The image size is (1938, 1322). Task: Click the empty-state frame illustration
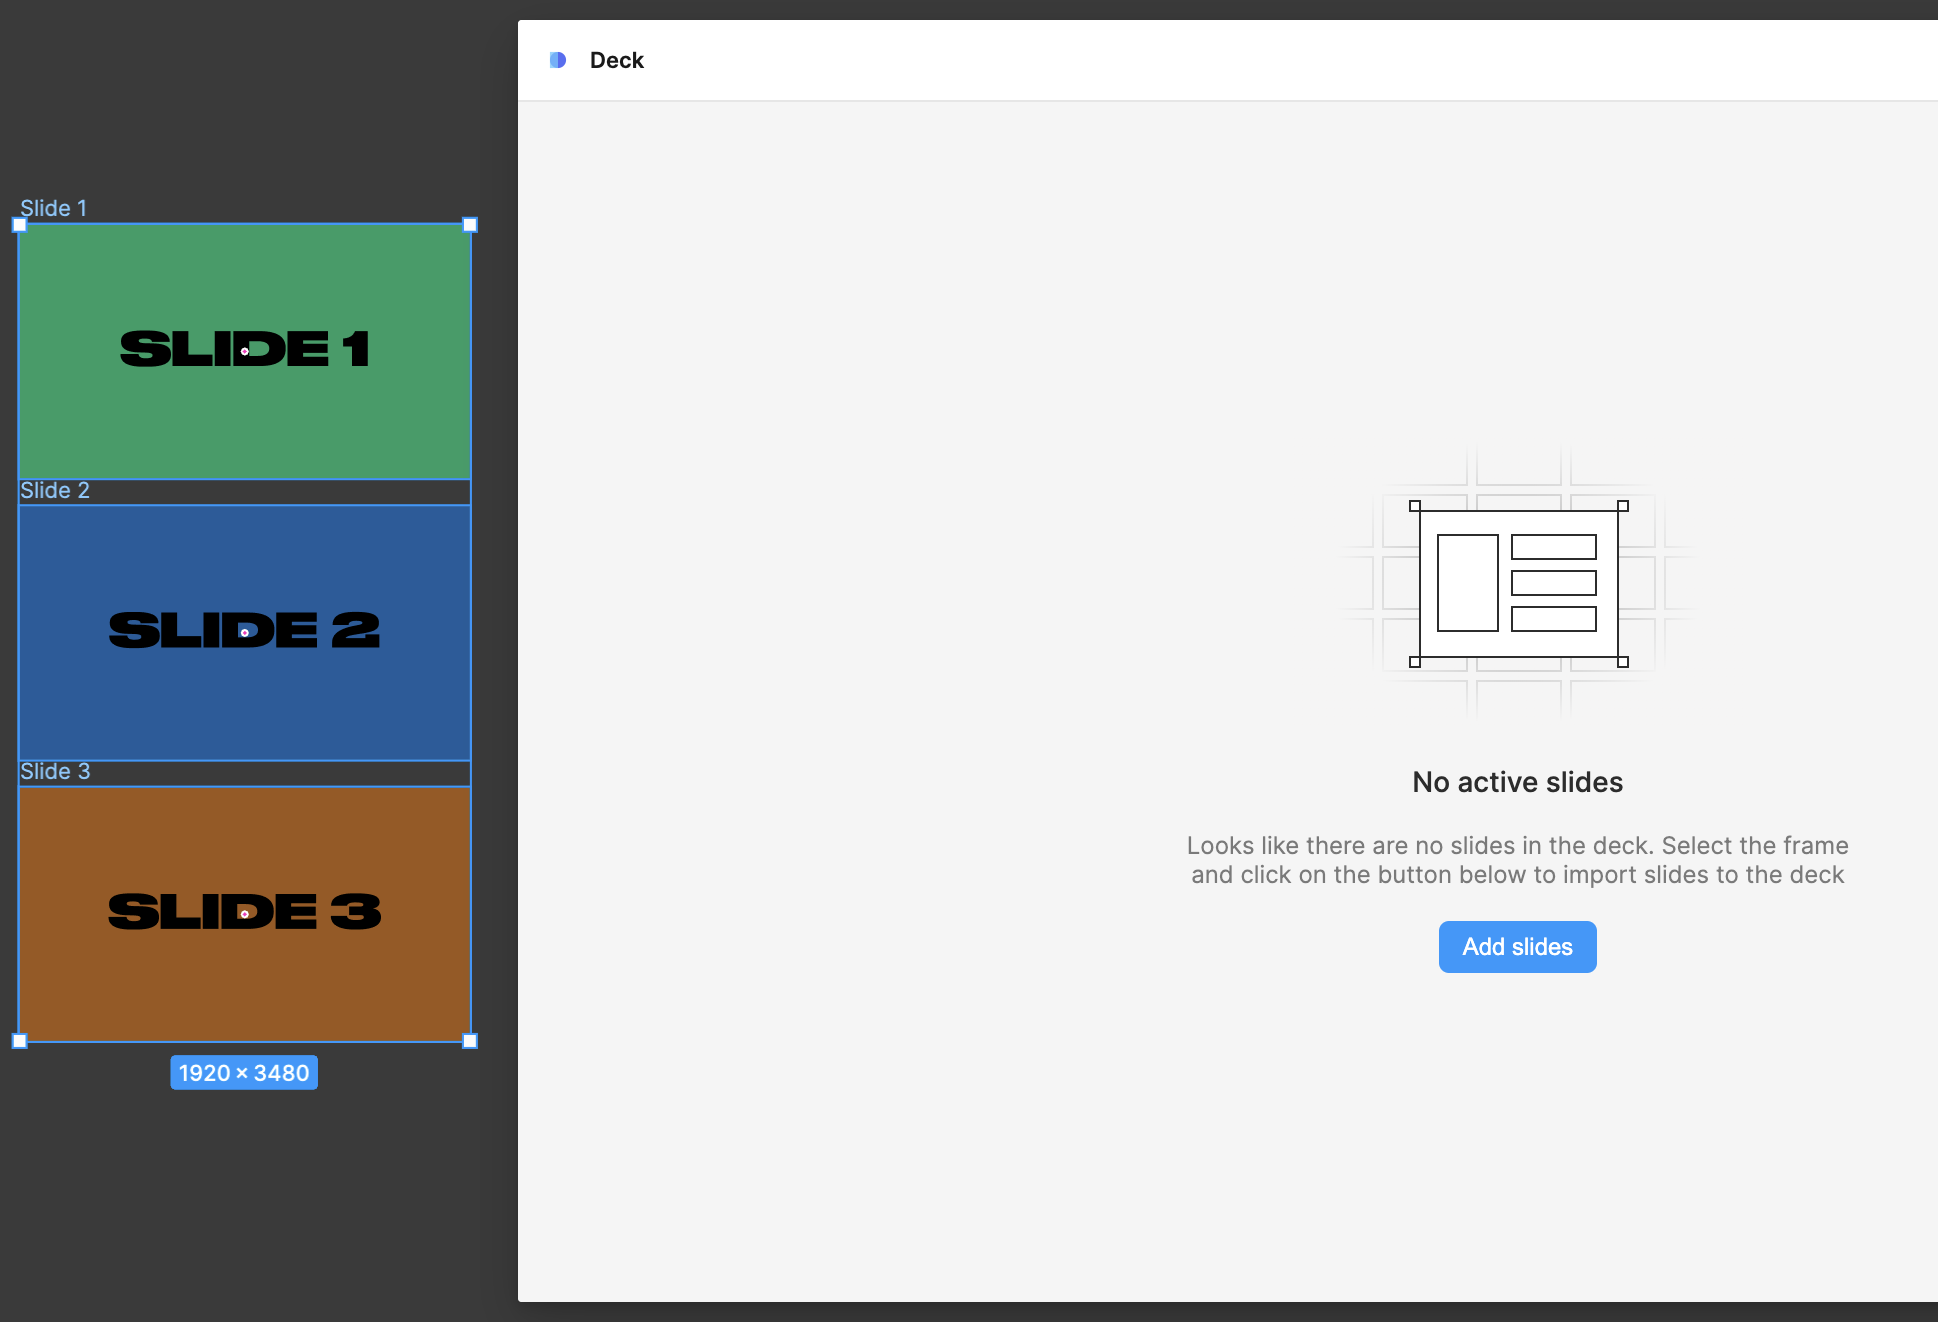(x=1517, y=583)
